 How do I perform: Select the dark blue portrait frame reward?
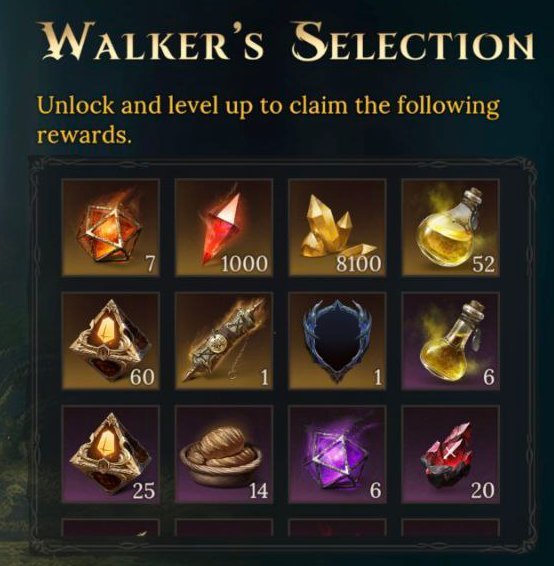(337, 341)
